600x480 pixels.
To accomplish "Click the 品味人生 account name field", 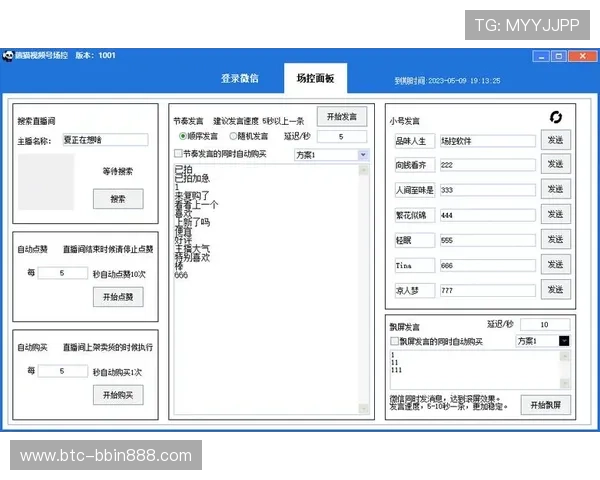I will [x=415, y=141].
